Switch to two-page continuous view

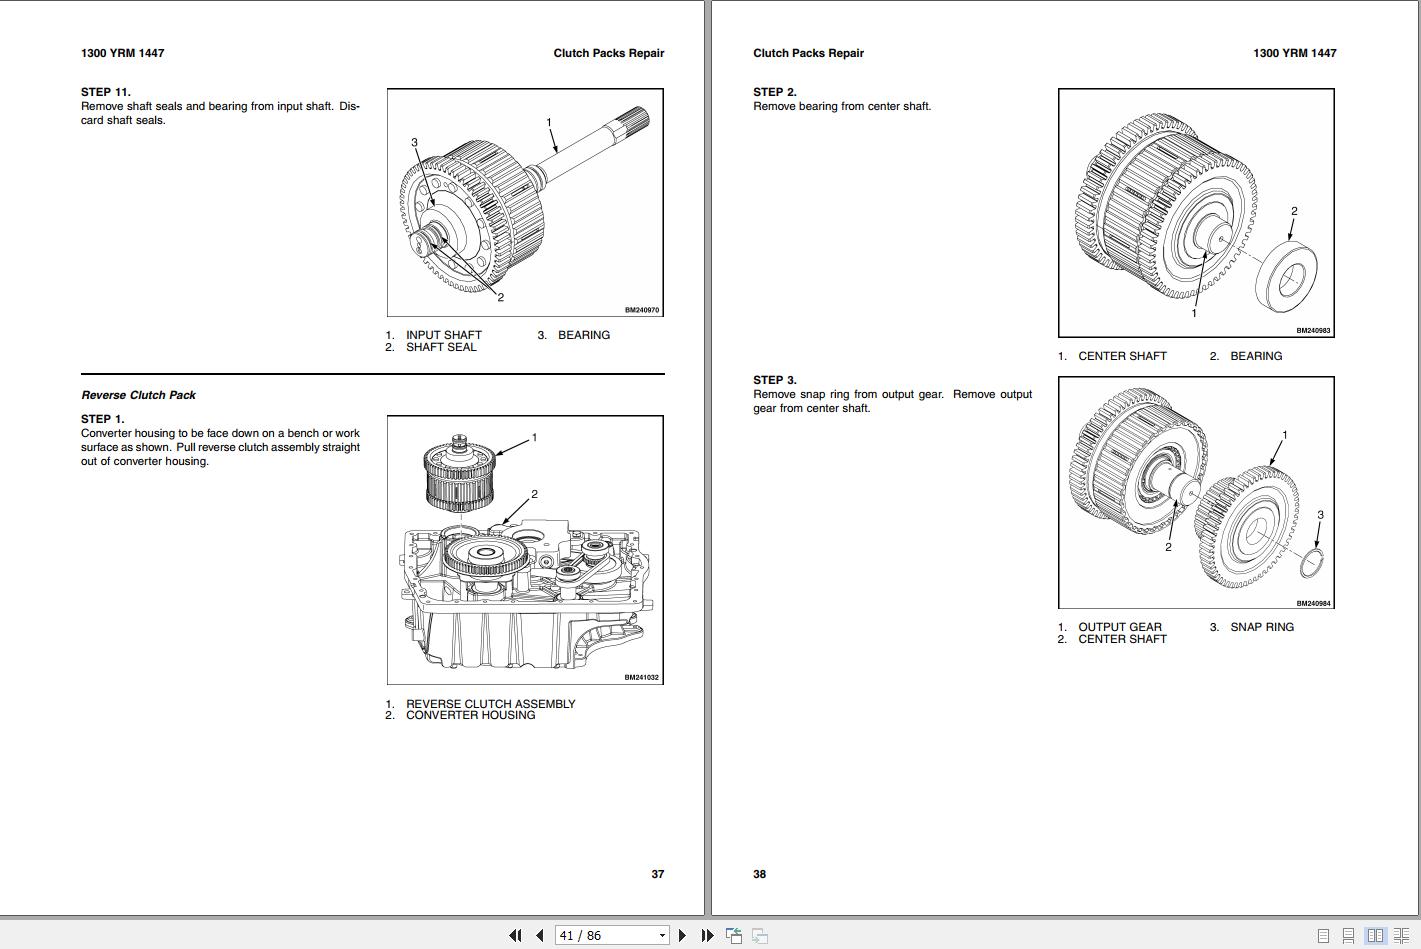1402,936
